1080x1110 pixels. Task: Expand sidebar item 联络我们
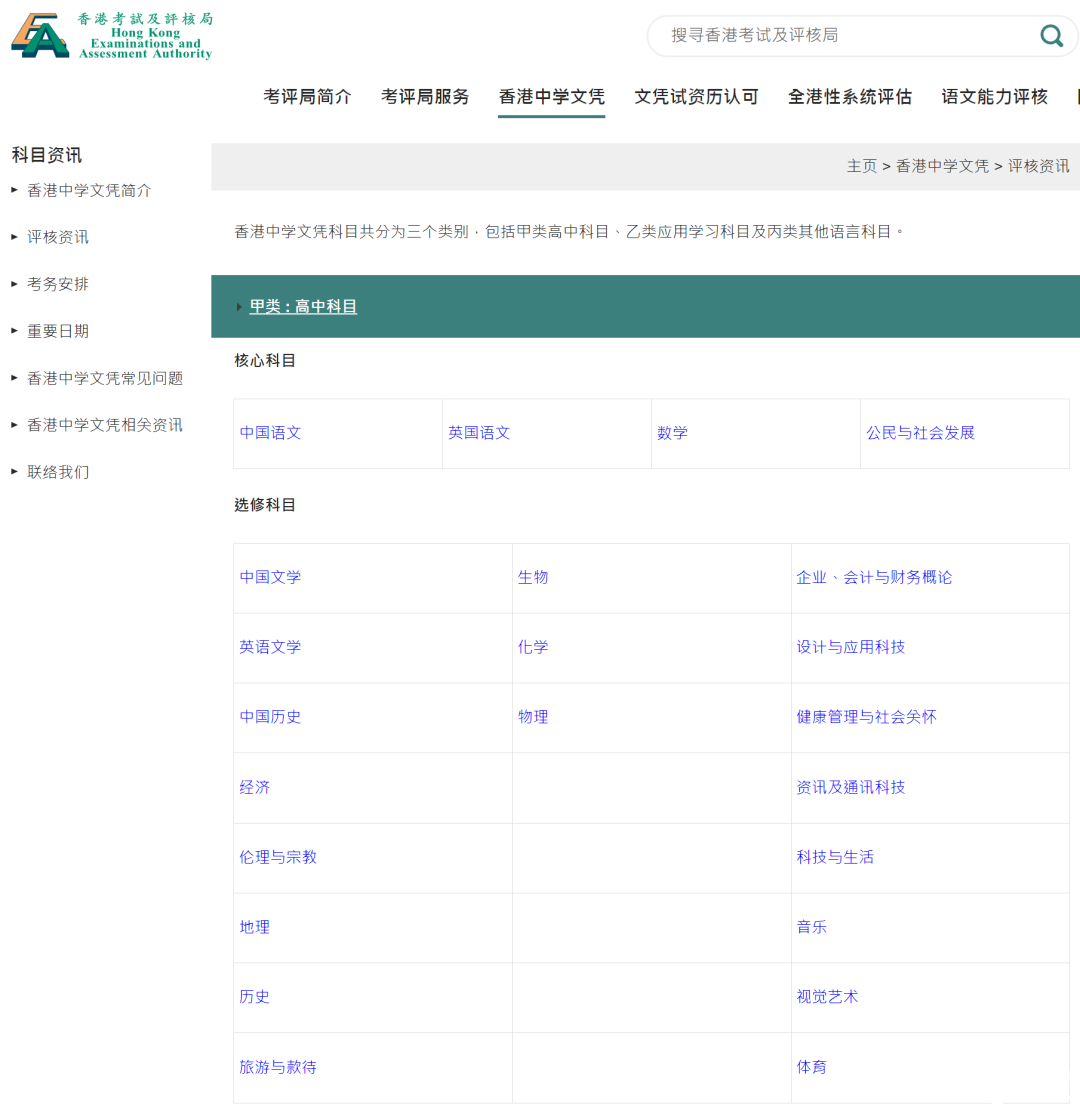58,472
